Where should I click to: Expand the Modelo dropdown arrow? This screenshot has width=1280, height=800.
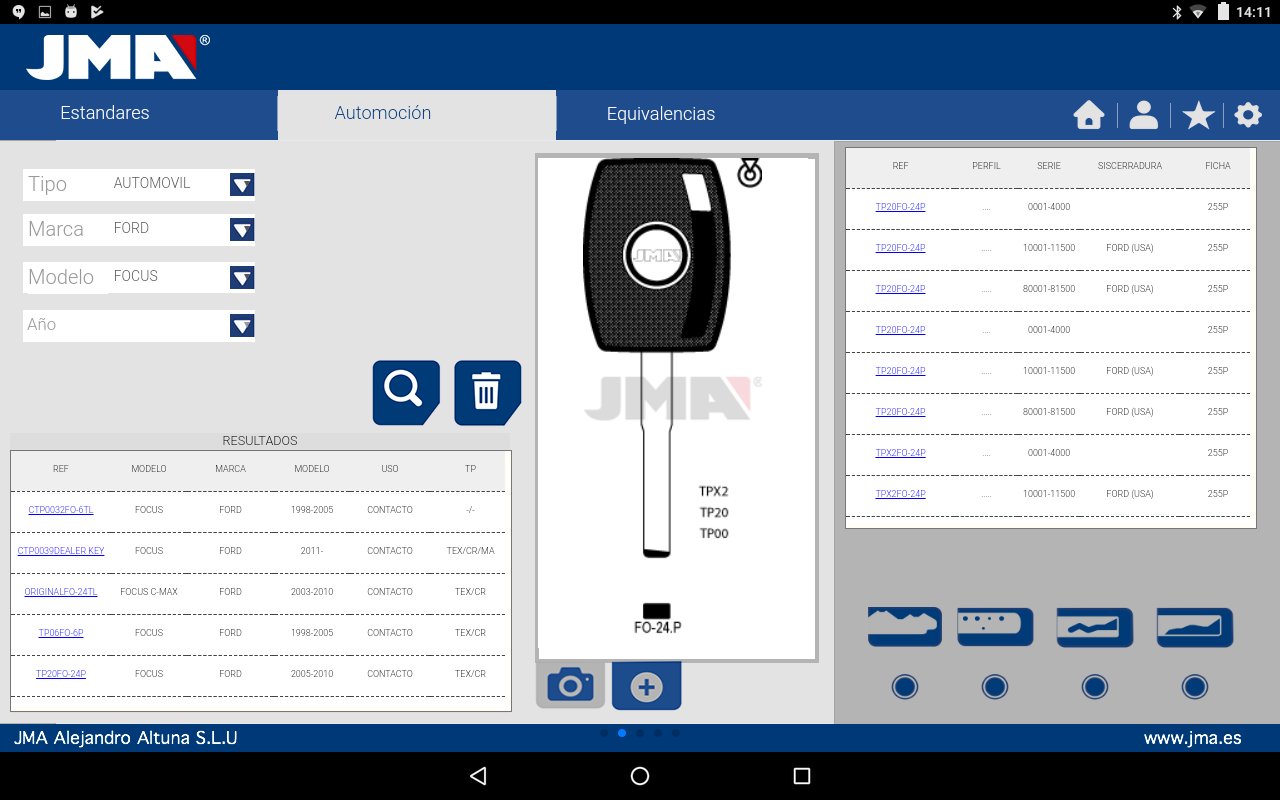click(x=242, y=277)
